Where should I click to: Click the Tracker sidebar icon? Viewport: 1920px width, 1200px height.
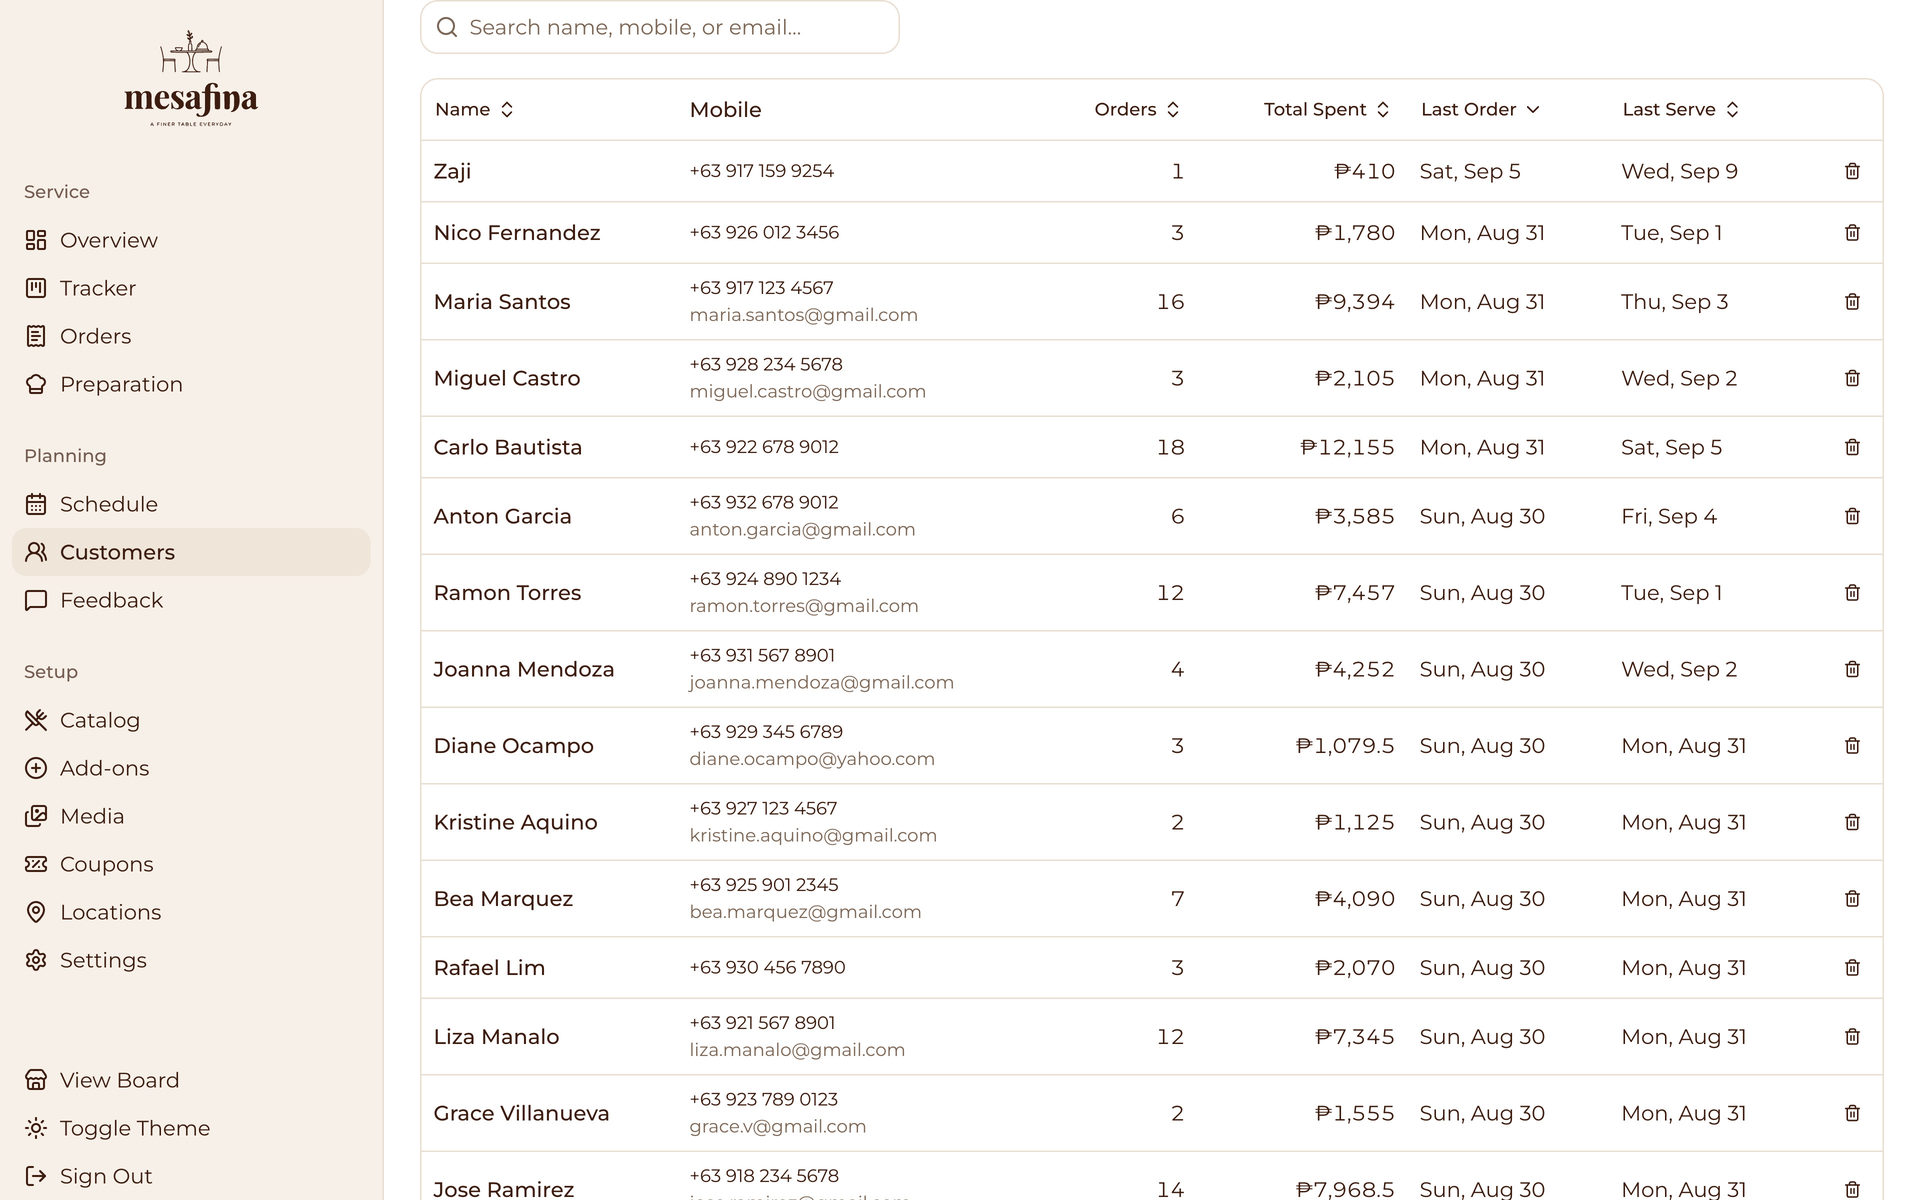coord(36,288)
